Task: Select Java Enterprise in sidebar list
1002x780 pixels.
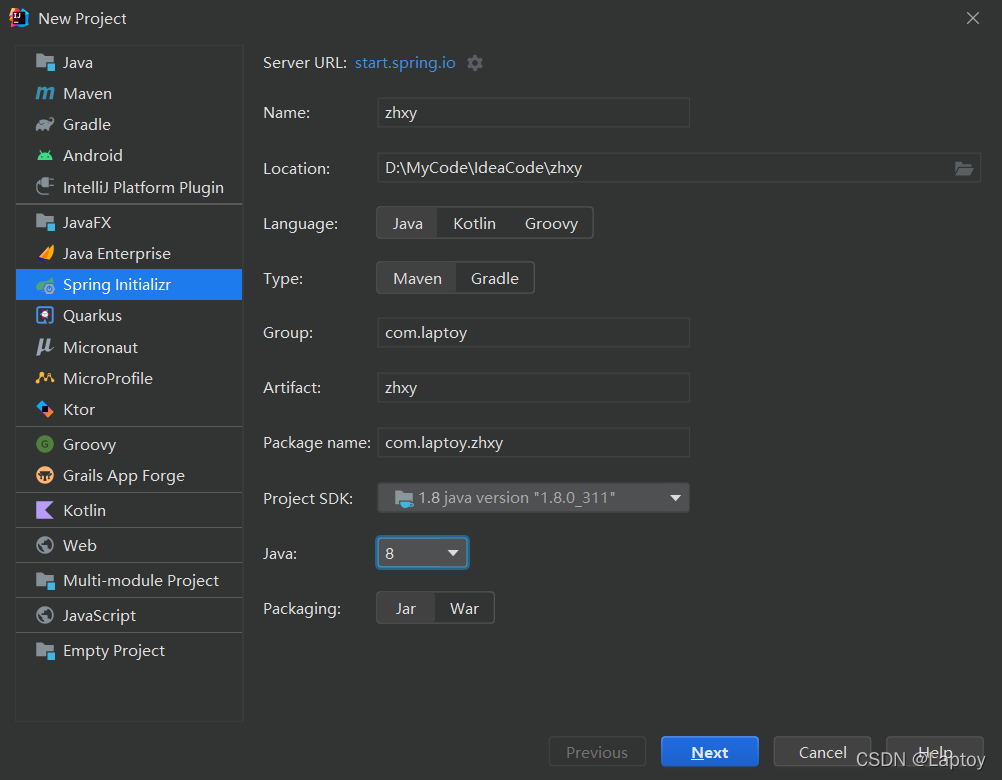Action: click(x=129, y=253)
